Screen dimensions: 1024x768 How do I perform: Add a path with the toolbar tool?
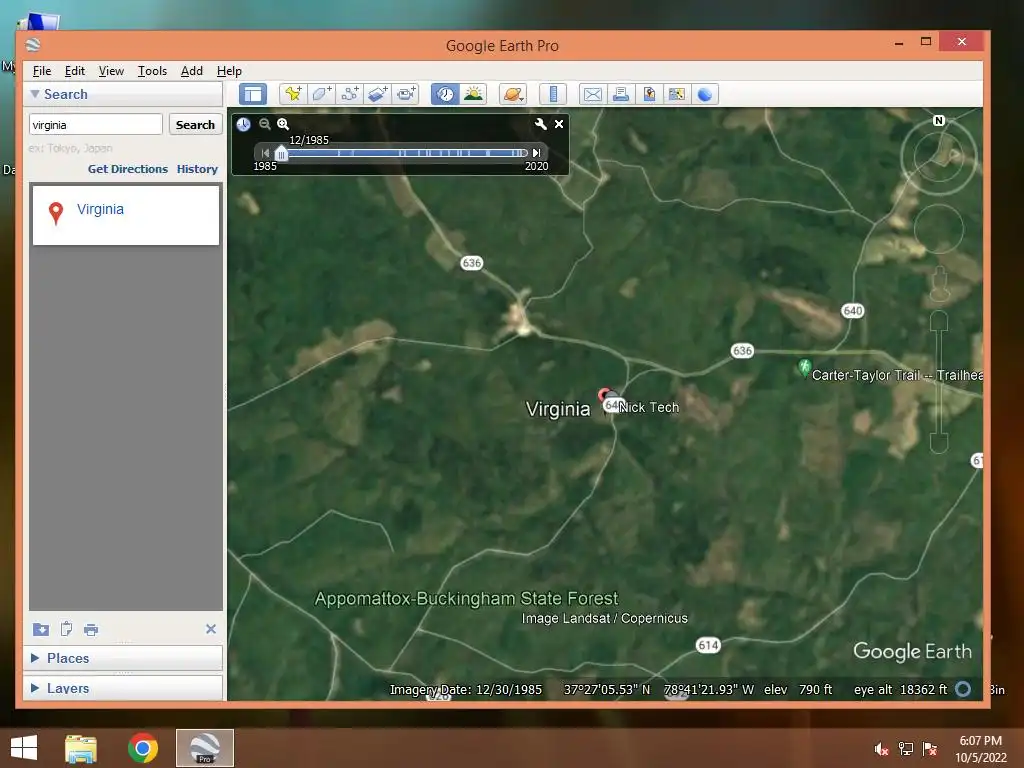349,94
